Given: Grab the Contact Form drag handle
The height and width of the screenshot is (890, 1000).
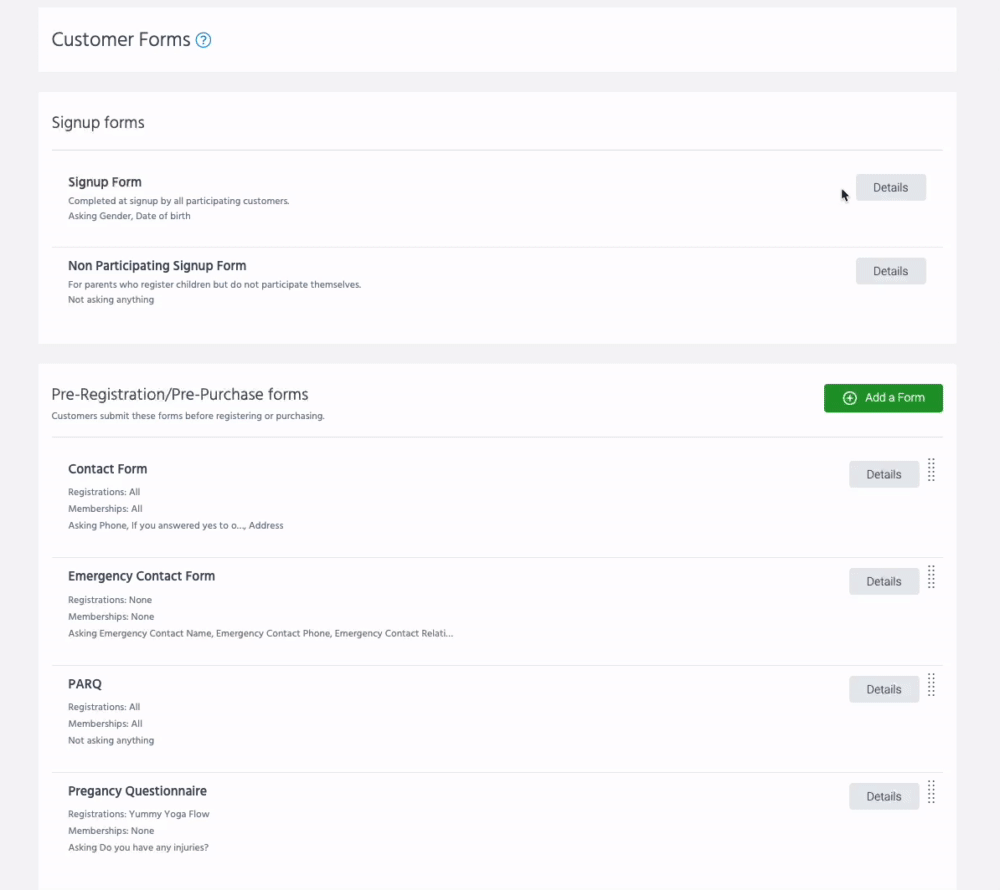Looking at the screenshot, I should click(931, 470).
